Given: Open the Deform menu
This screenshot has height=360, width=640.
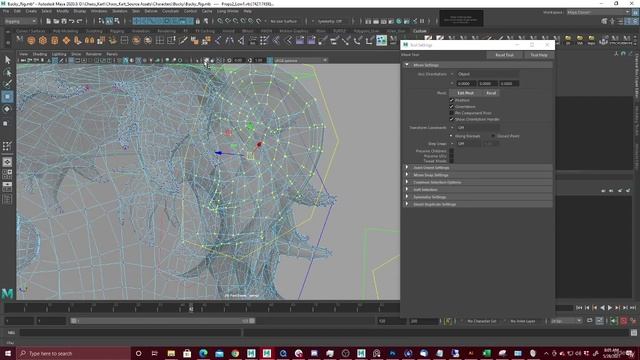Looking at the screenshot, I should tap(151, 11).
